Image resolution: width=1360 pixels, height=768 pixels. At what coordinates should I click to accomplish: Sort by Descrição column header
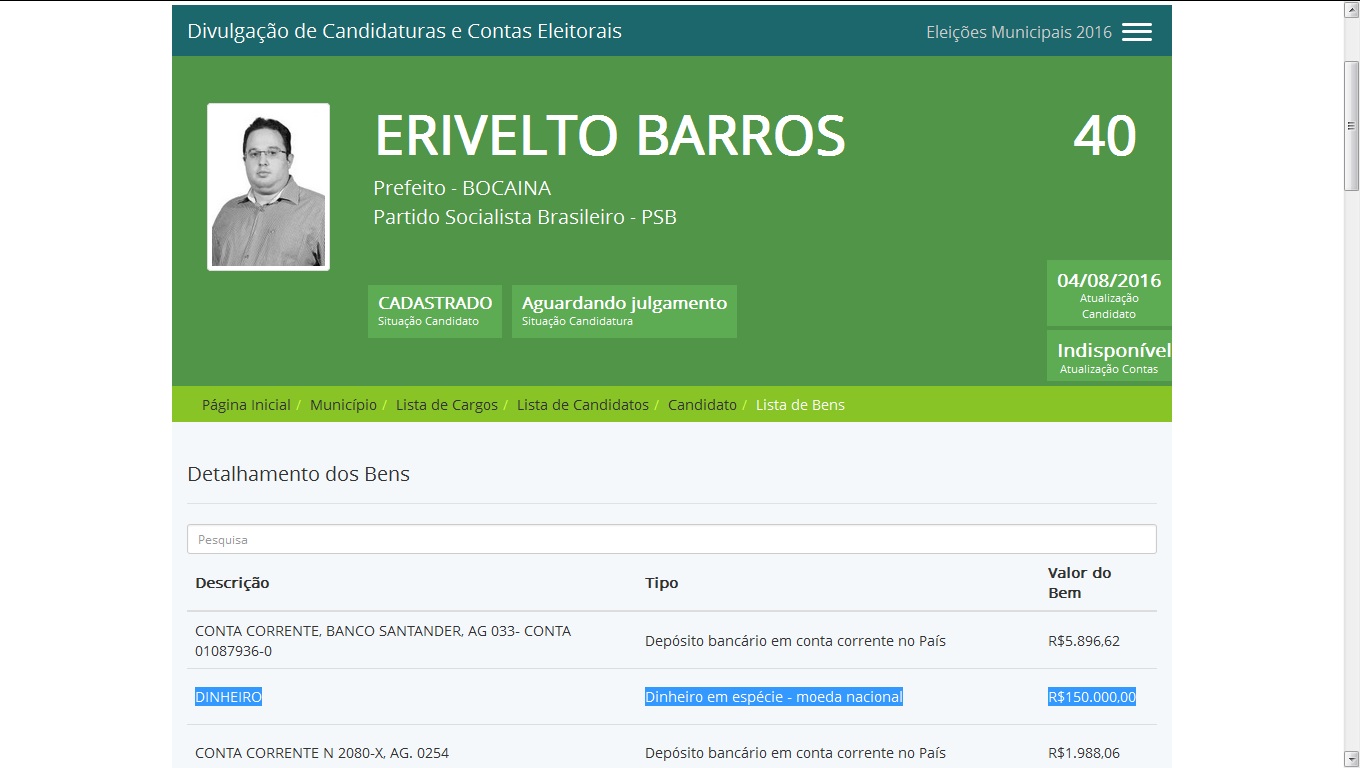232,583
